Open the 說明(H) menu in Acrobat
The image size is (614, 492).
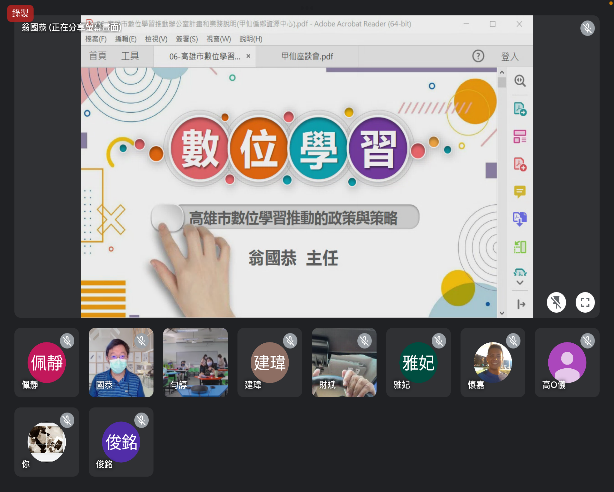click(251, 39)
